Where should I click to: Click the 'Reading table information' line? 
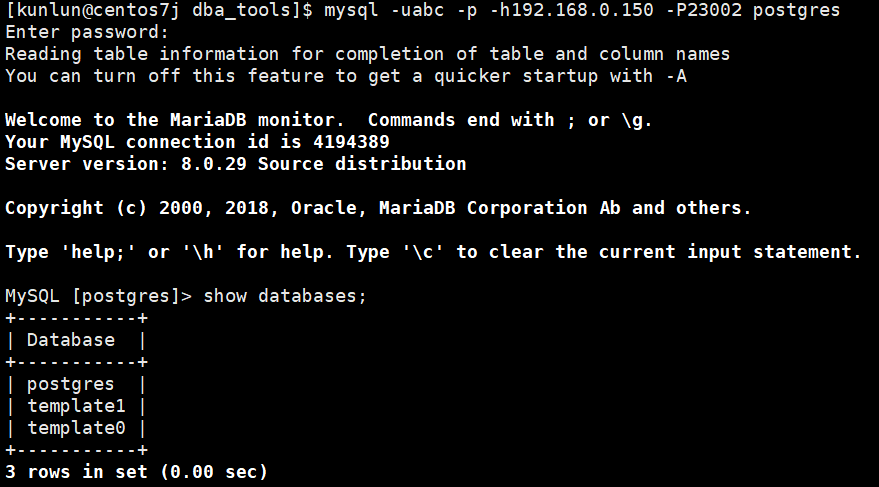367,54
